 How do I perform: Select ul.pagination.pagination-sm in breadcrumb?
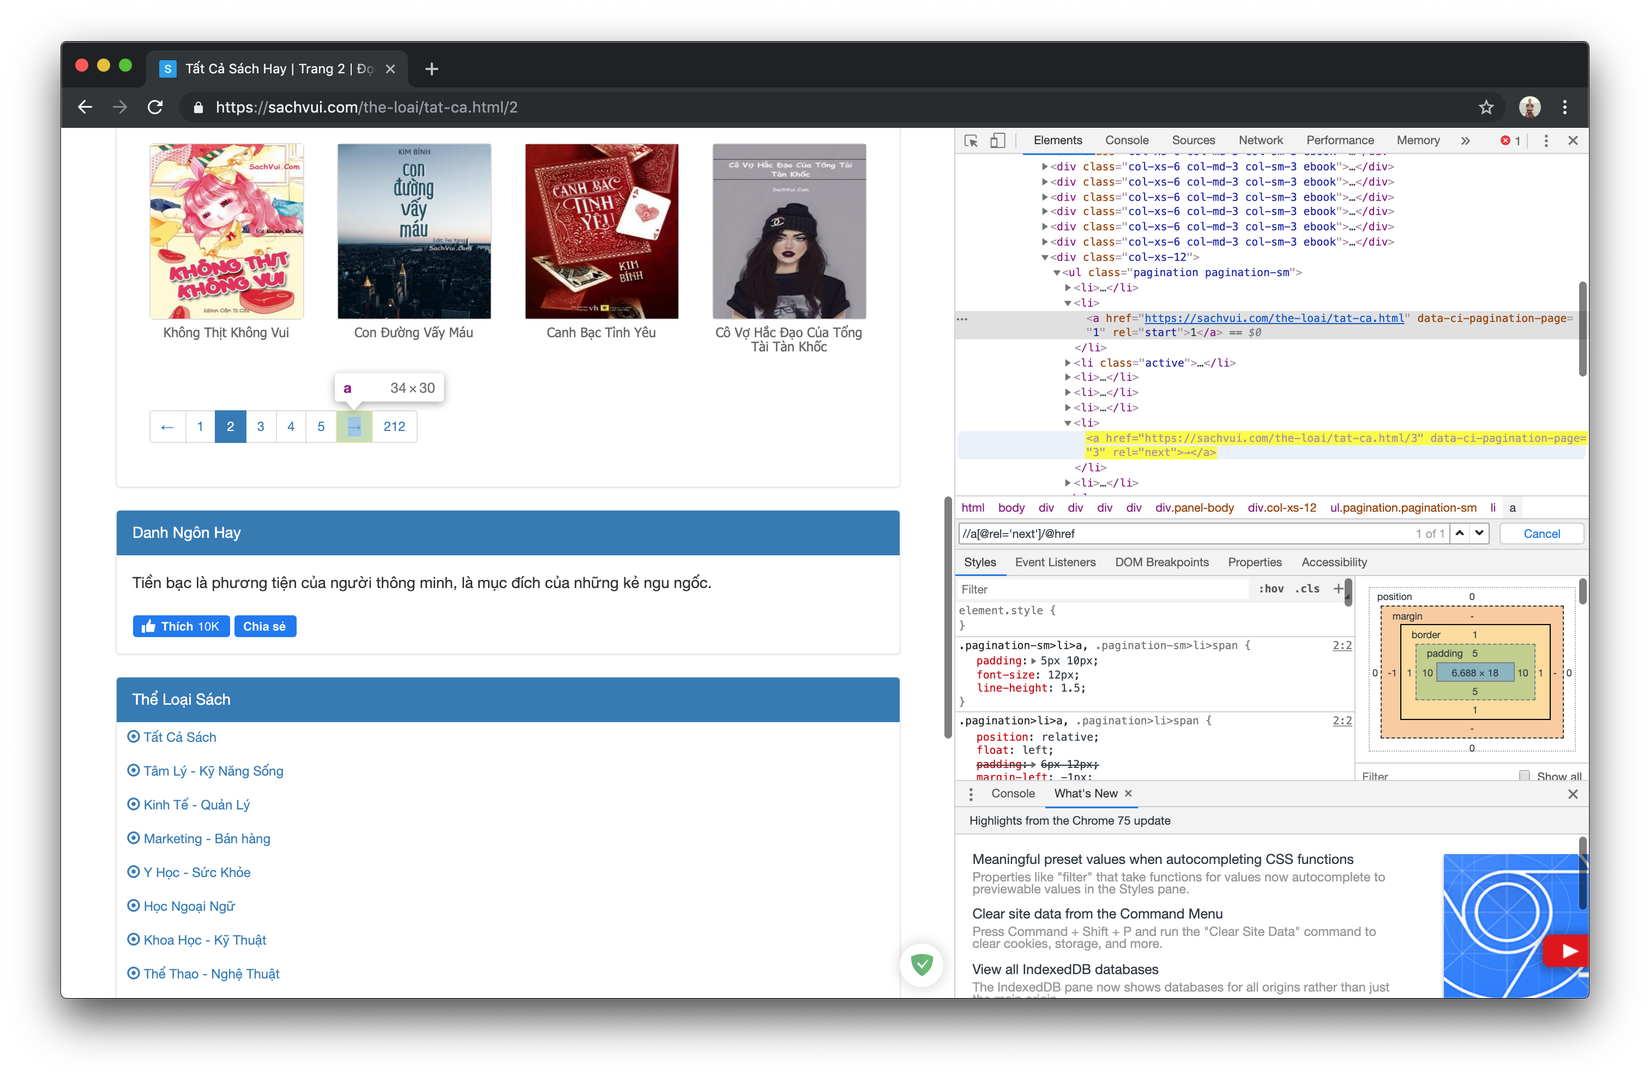1403,508
